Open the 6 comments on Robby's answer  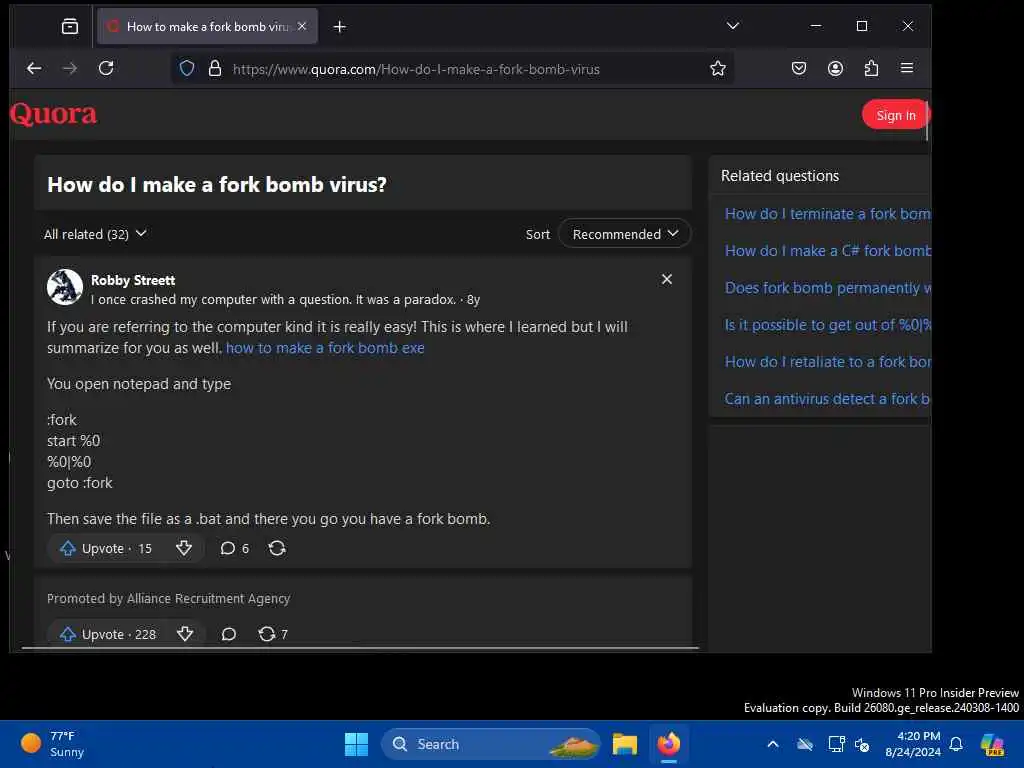(234, 549)
